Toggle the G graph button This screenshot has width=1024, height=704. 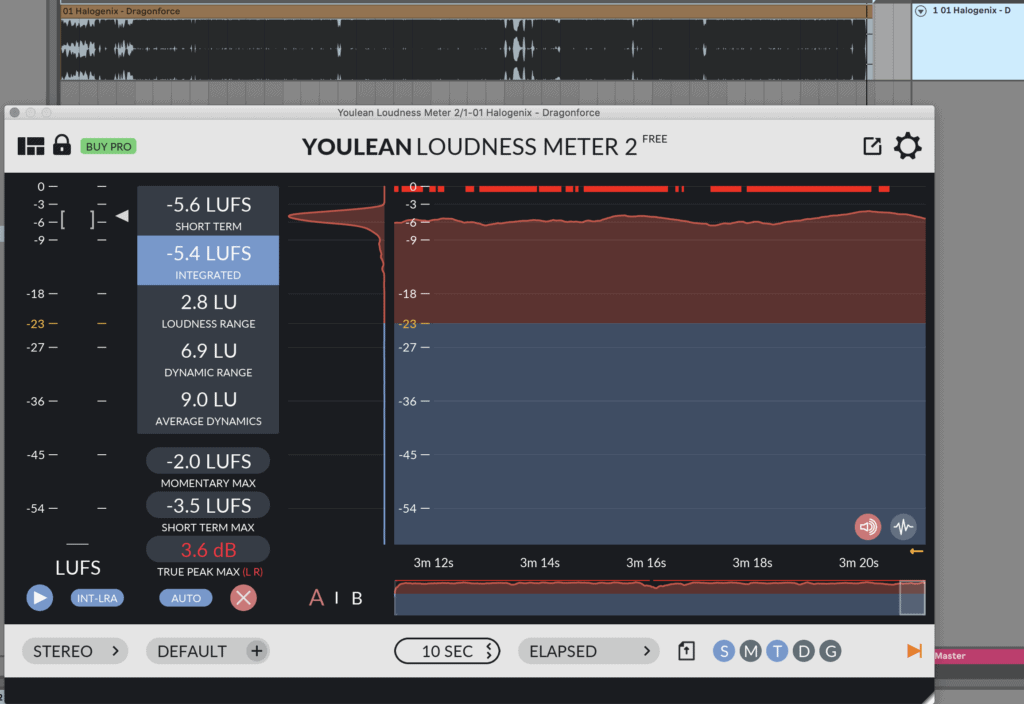click(x=831, y=651)
